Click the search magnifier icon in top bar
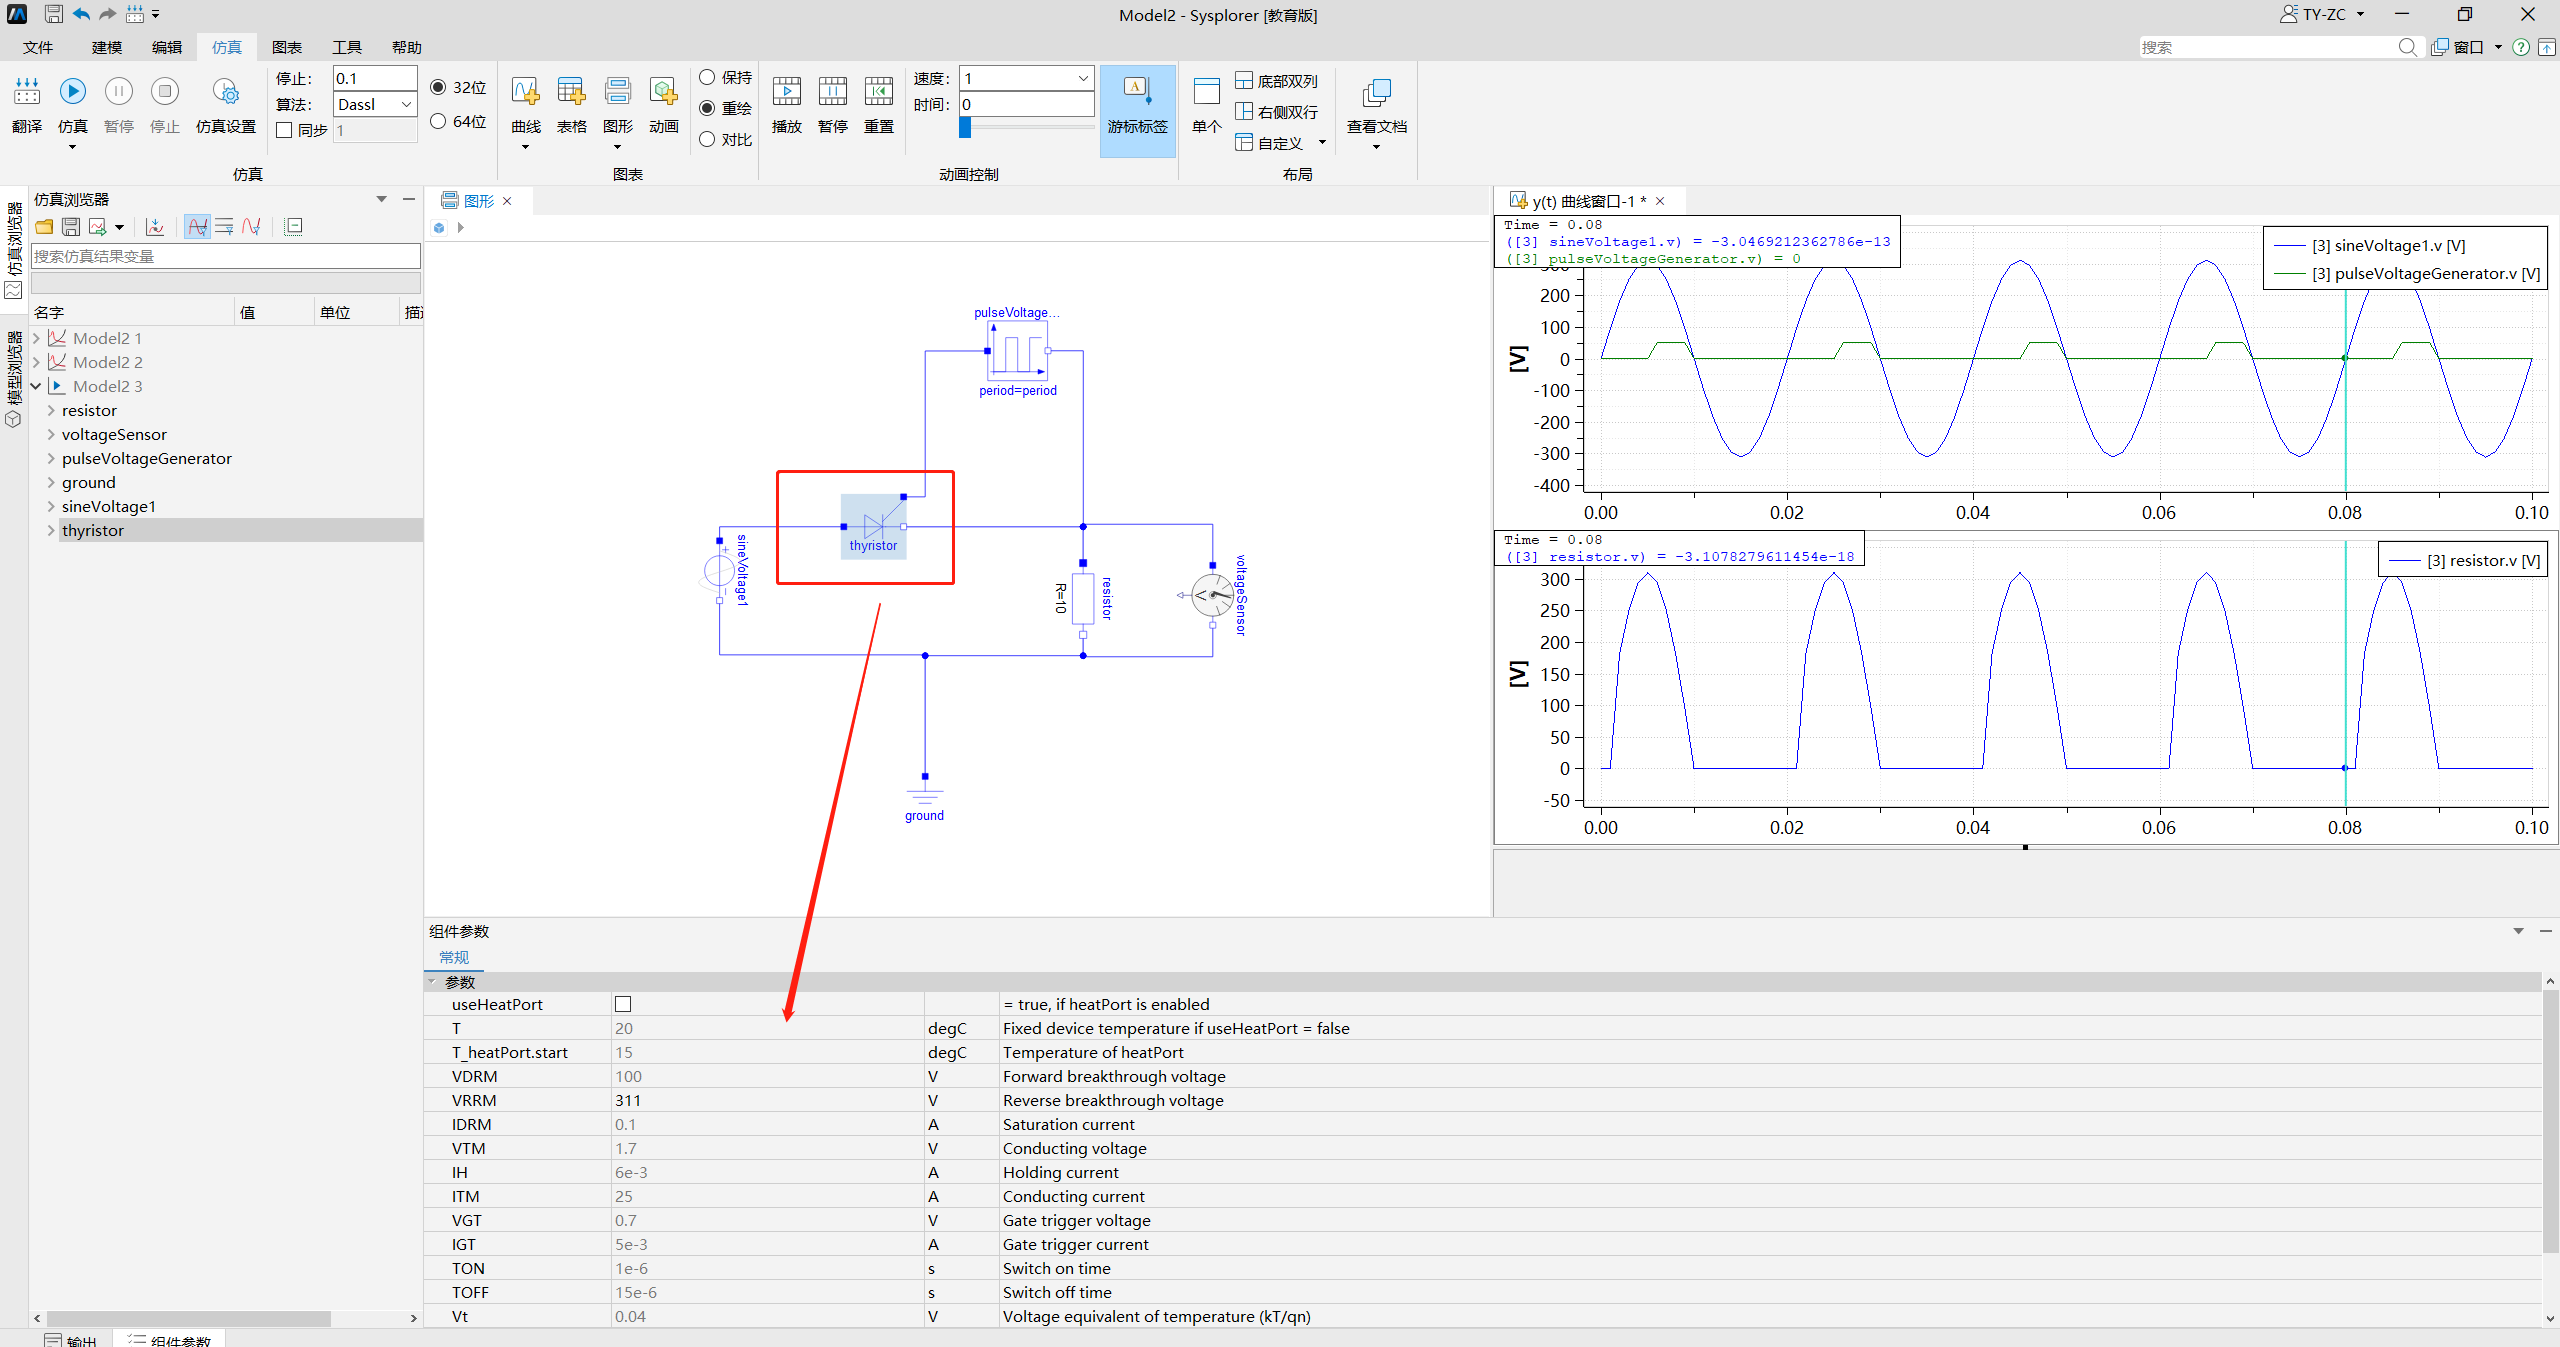This screenshot has height=1347, width=2560. [x=2407, y=47]
